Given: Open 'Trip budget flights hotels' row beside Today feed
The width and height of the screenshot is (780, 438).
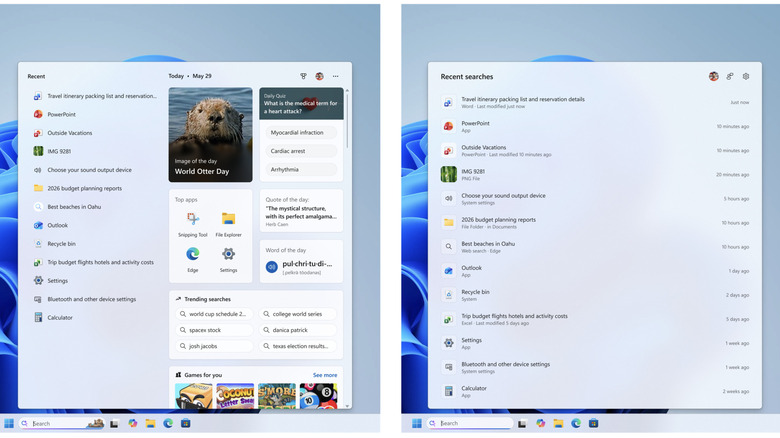Looking at the screenshot, I should (x=95, y=262).
